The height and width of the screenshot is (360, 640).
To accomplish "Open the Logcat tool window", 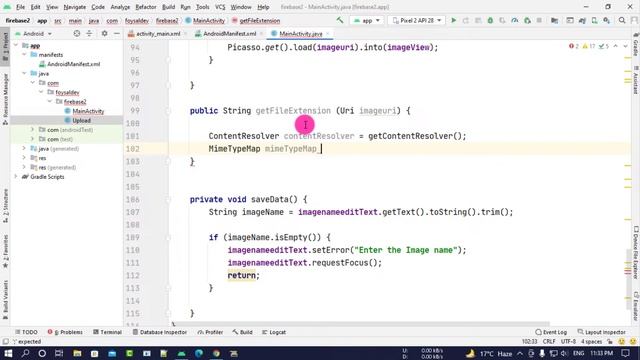I will pyautogui.click(x=274, y=332).
